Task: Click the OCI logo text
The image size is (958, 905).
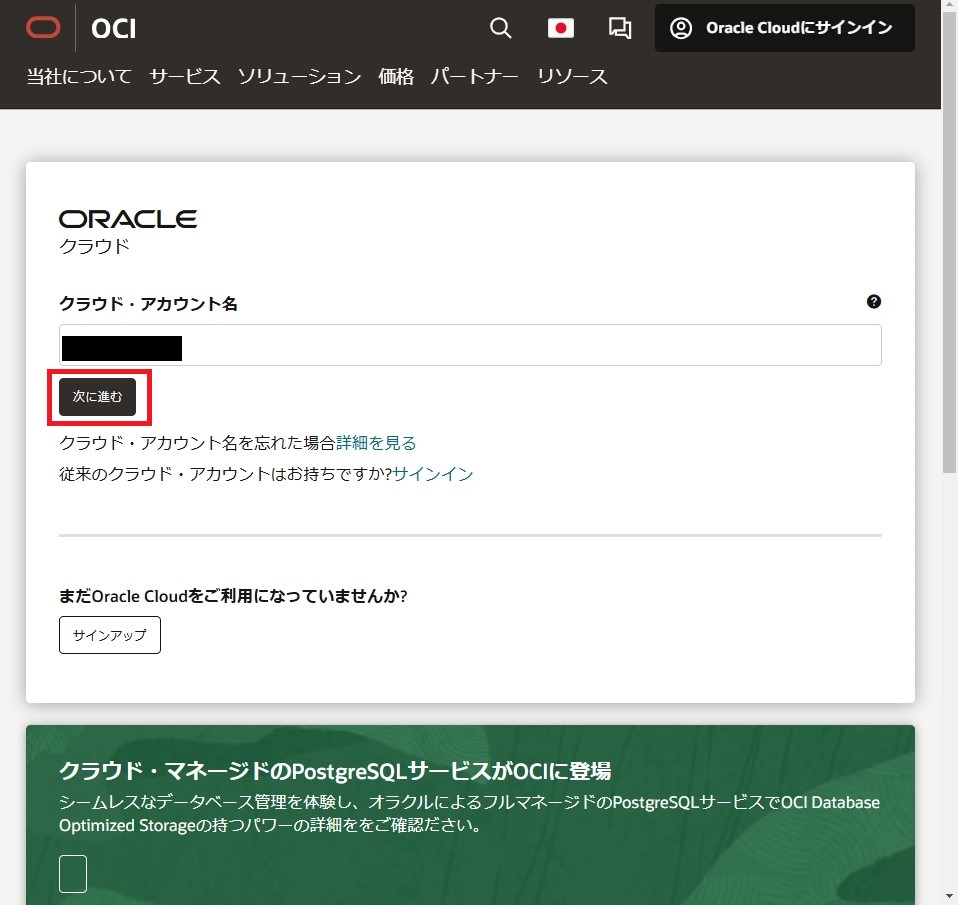Action: pyautogui.click(x=113, y=29)
